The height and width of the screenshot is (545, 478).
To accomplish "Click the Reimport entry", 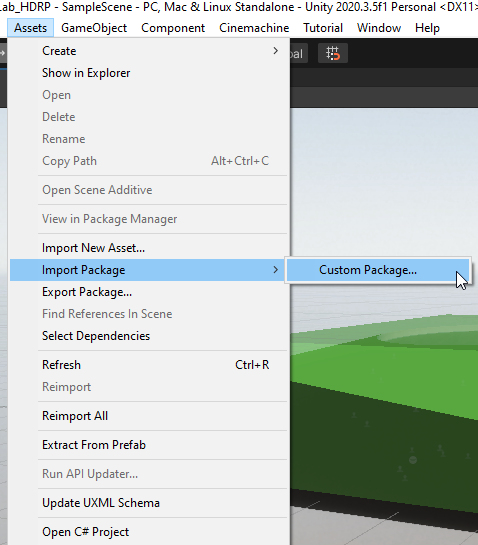I will [148, 387].
